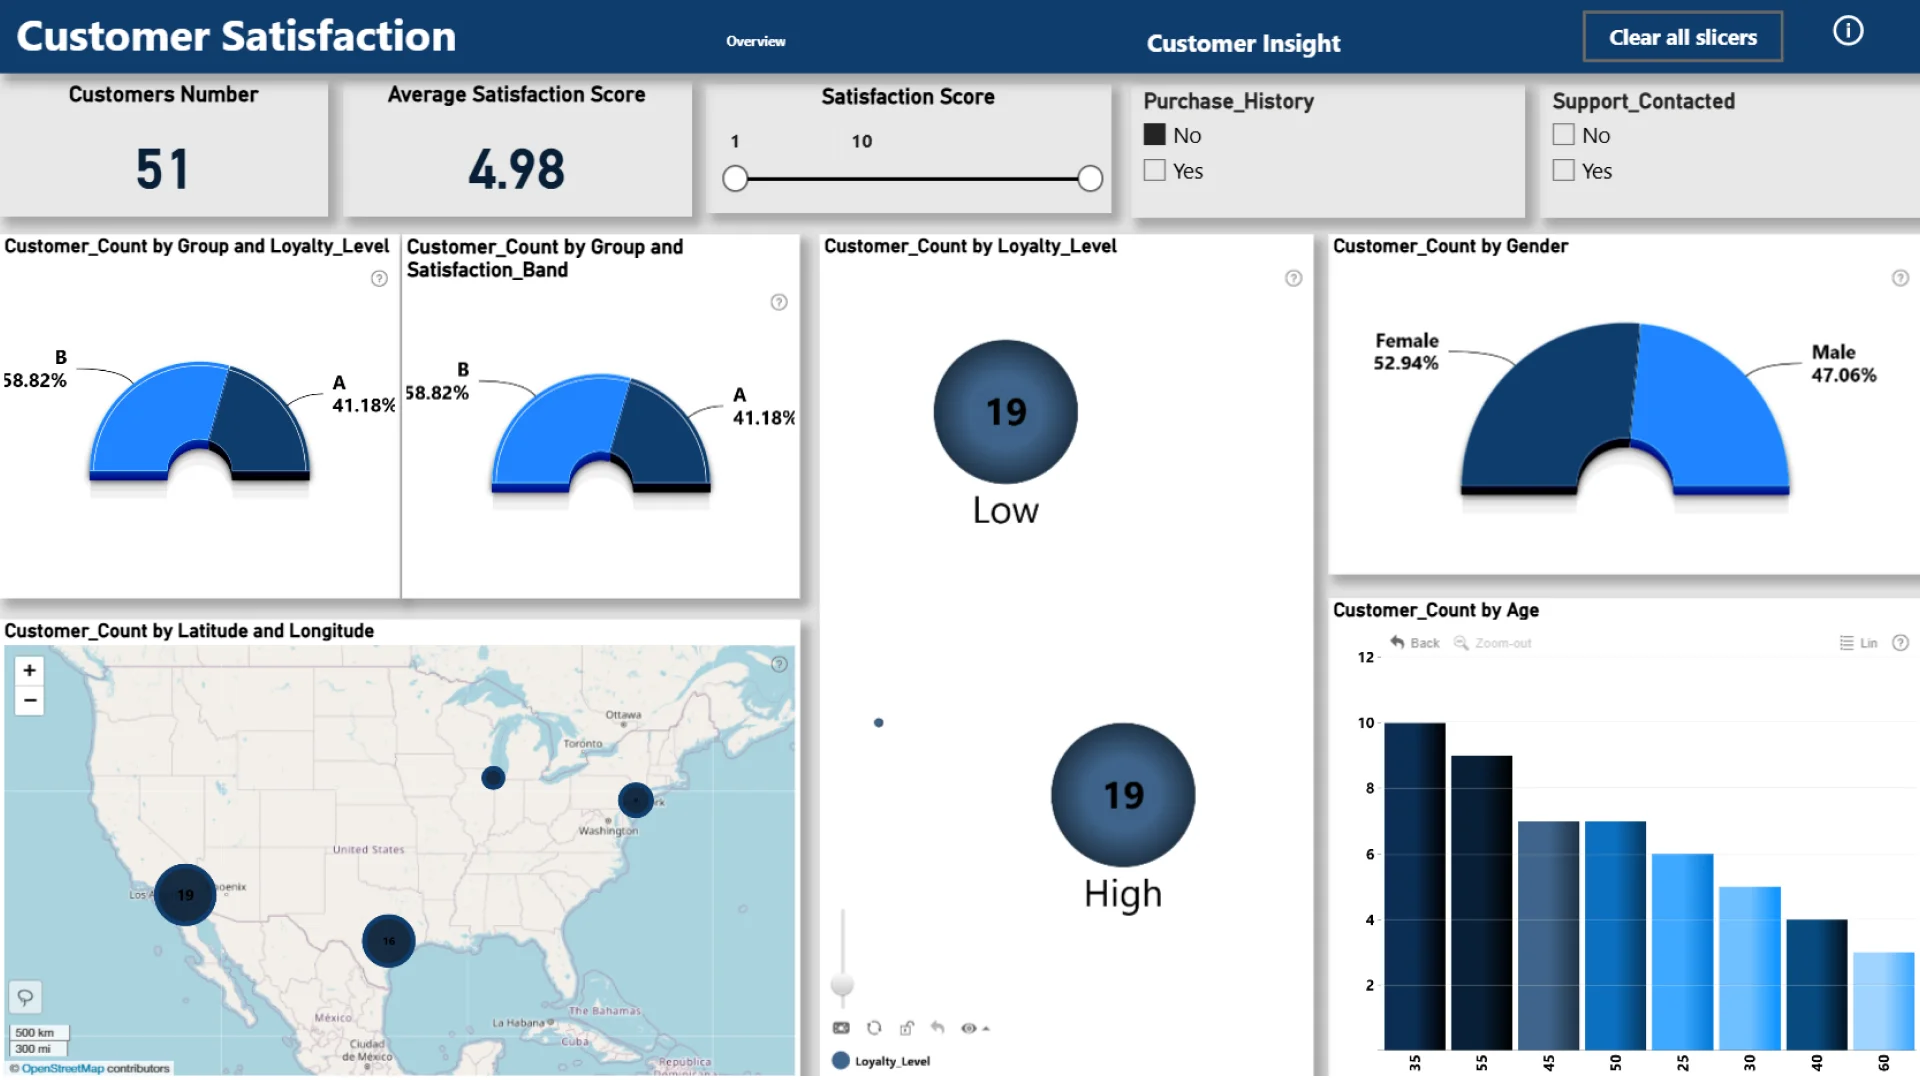Click the age 35 bar
1920x1080 pixels.
1414,886
